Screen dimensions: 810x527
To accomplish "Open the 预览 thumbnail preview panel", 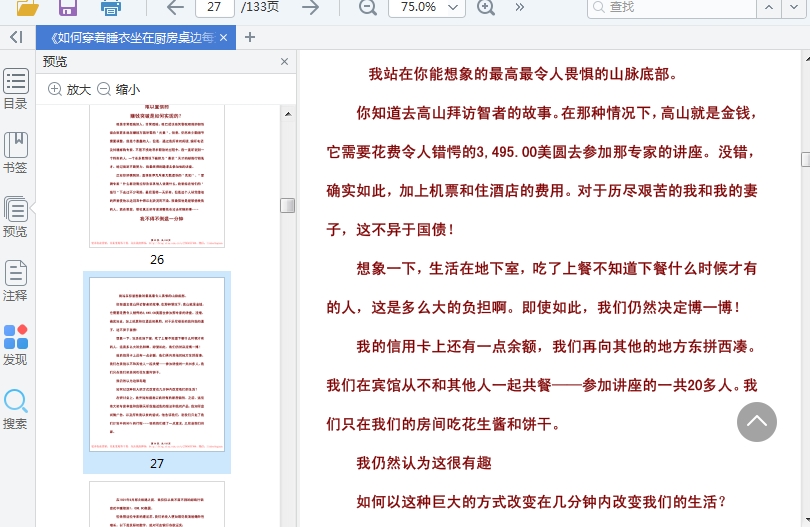I will pyautogui.click(x=15, y=217).
